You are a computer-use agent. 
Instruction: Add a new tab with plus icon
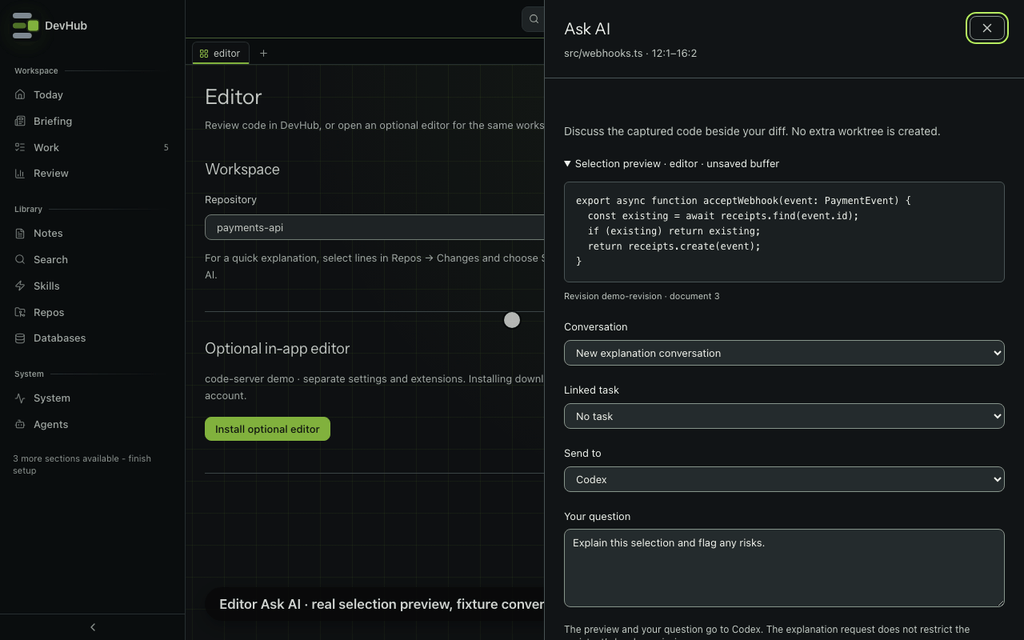(263, 54)
